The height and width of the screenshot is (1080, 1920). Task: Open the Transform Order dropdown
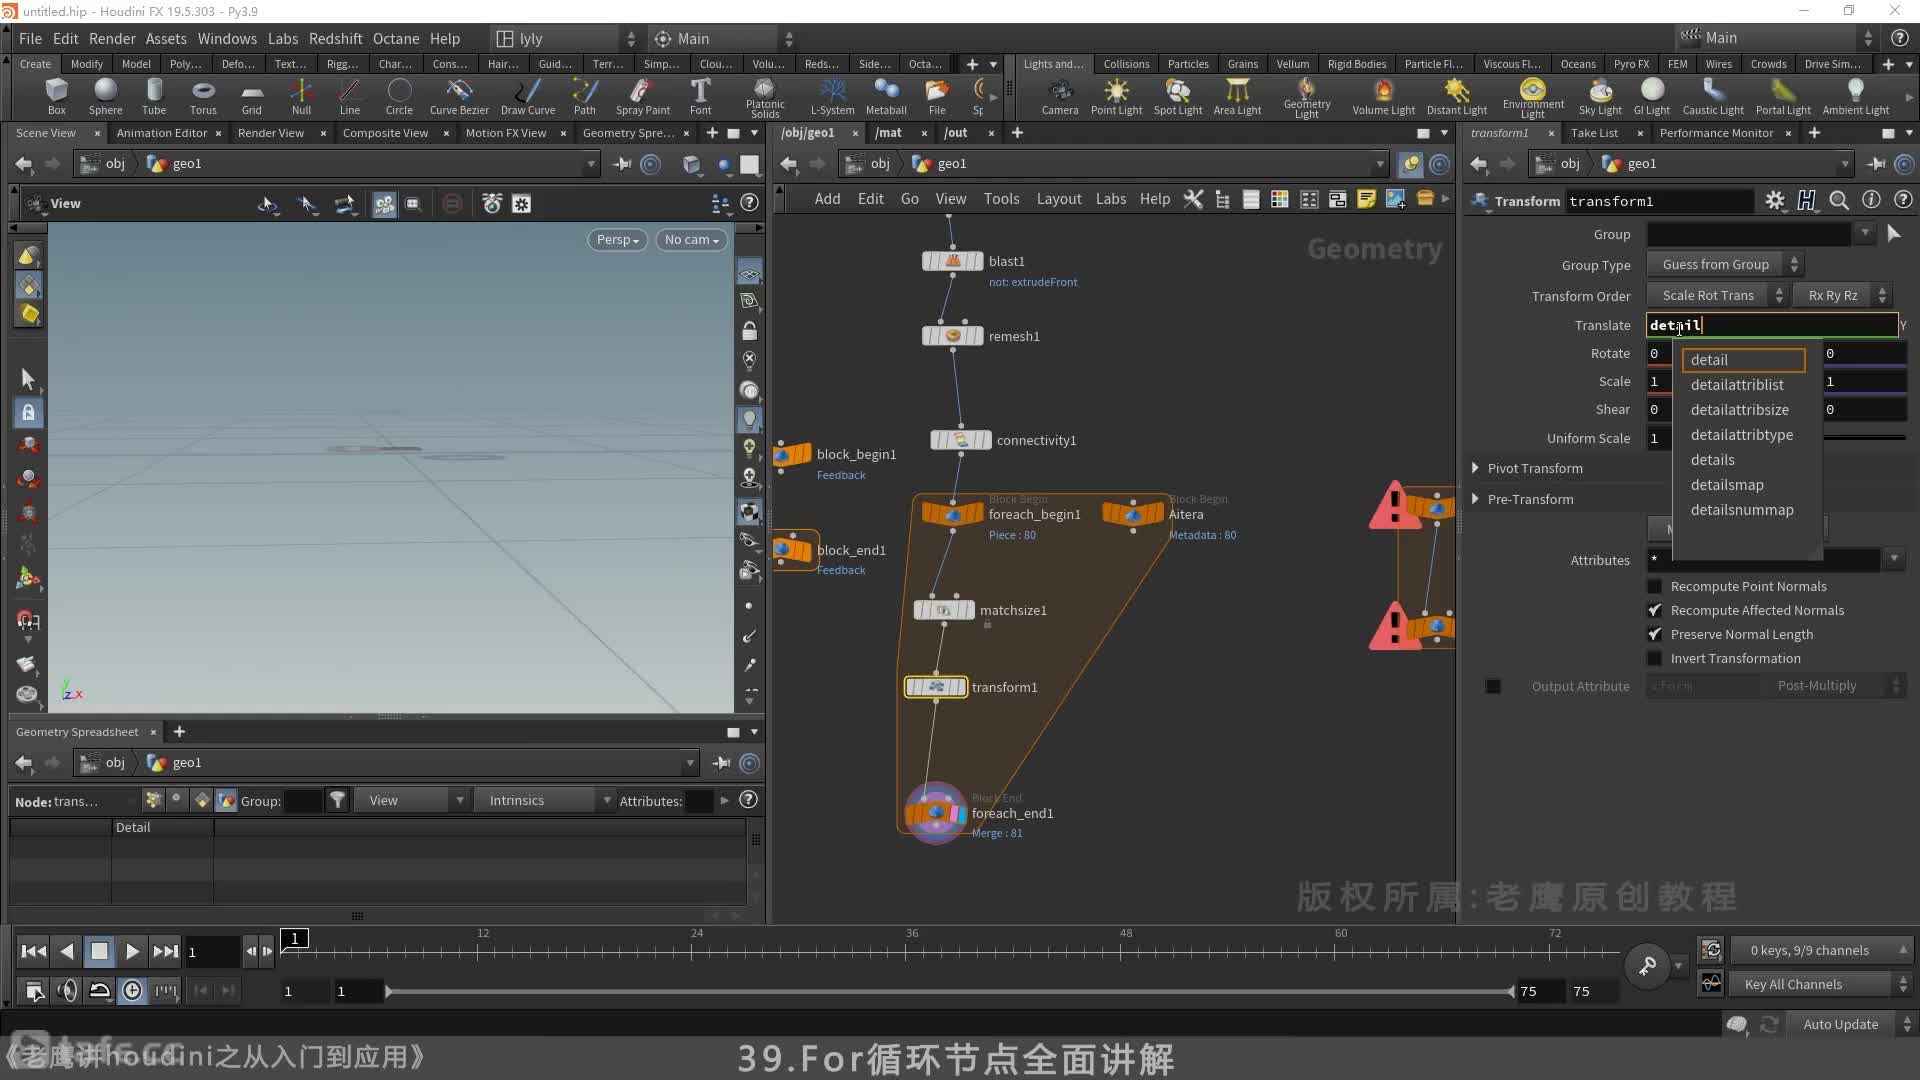[1716, 294]
